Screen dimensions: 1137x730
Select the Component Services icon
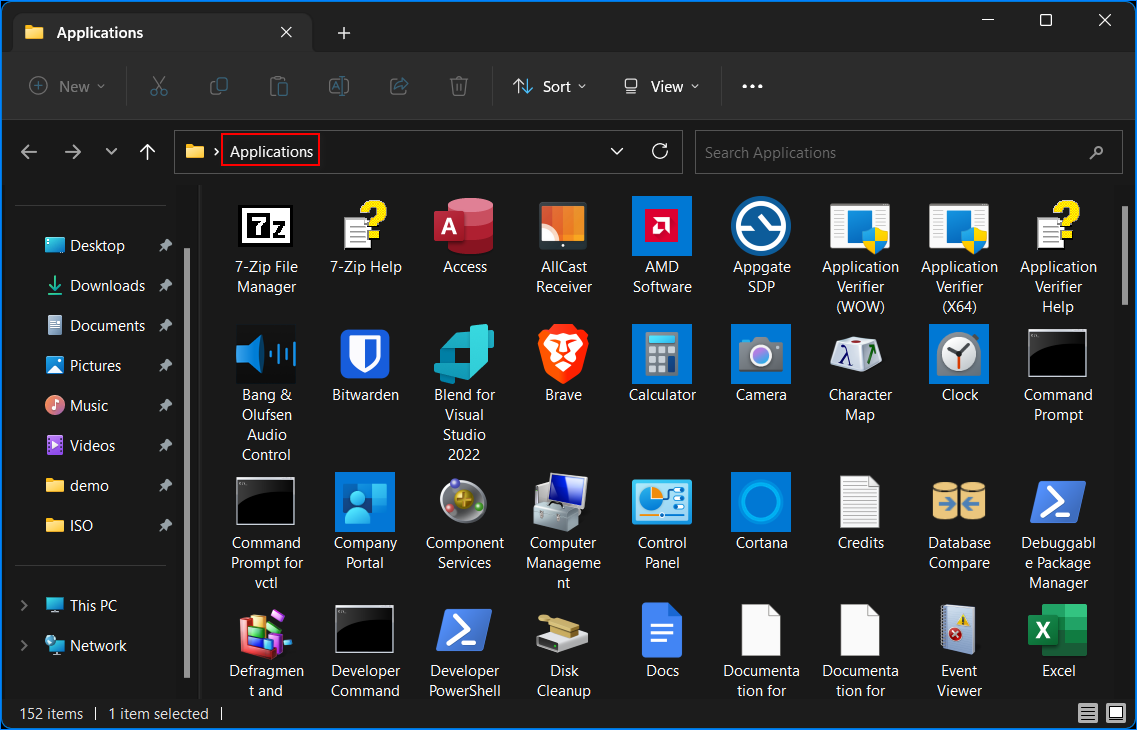point(464,501)
